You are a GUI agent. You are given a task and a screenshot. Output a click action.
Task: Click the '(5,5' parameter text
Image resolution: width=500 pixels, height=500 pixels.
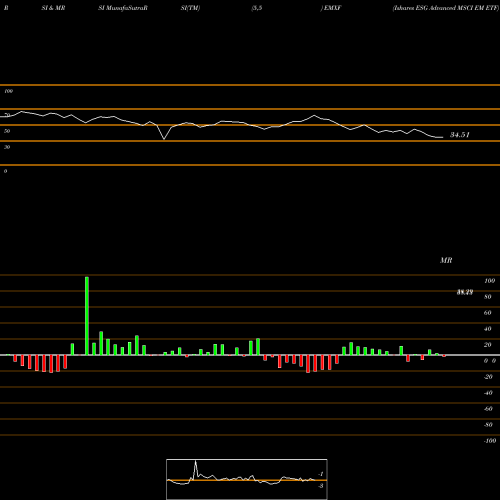click(x=257, y=8)
